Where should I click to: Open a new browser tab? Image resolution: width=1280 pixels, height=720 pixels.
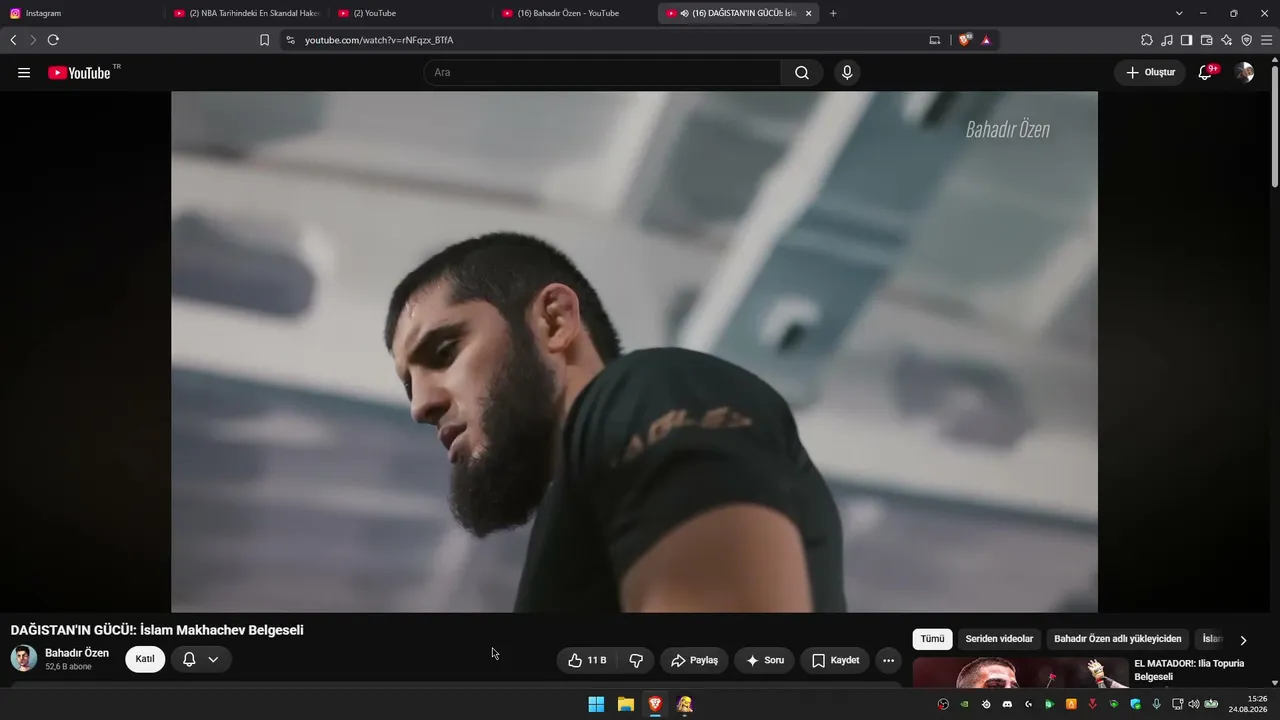[x=833, y=13]
